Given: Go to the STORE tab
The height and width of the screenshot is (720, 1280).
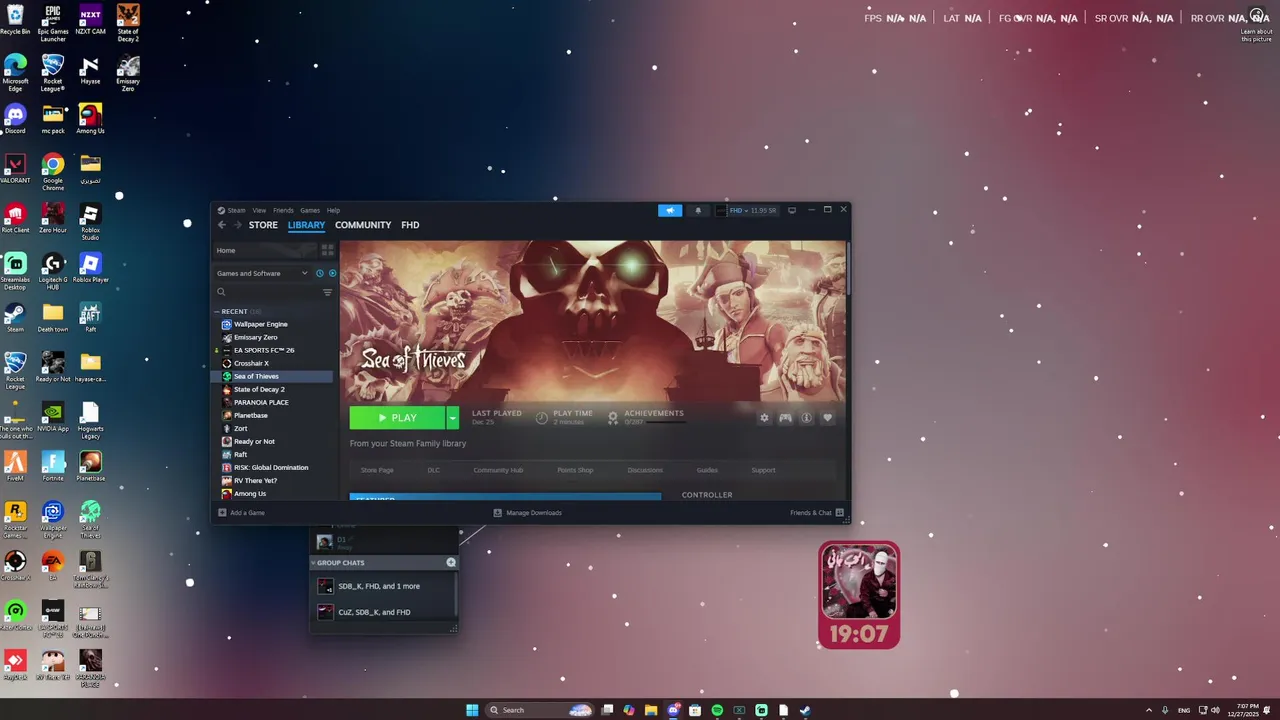Looking at the screenshot, I should (x=263, y=225).
